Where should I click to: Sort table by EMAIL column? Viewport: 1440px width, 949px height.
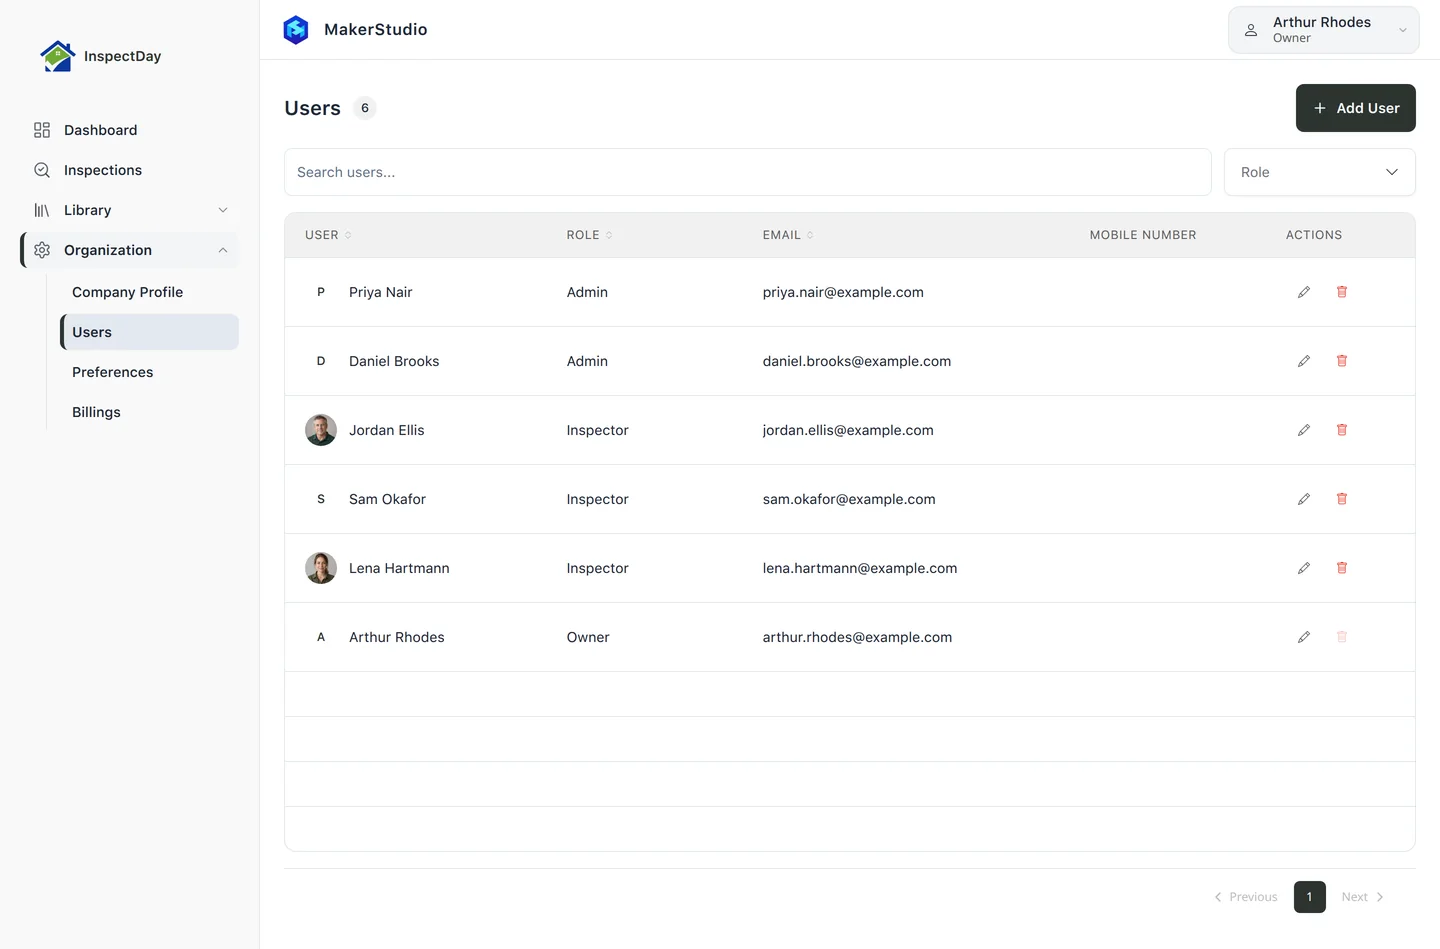pyautogui.click(x=788, y=235)
